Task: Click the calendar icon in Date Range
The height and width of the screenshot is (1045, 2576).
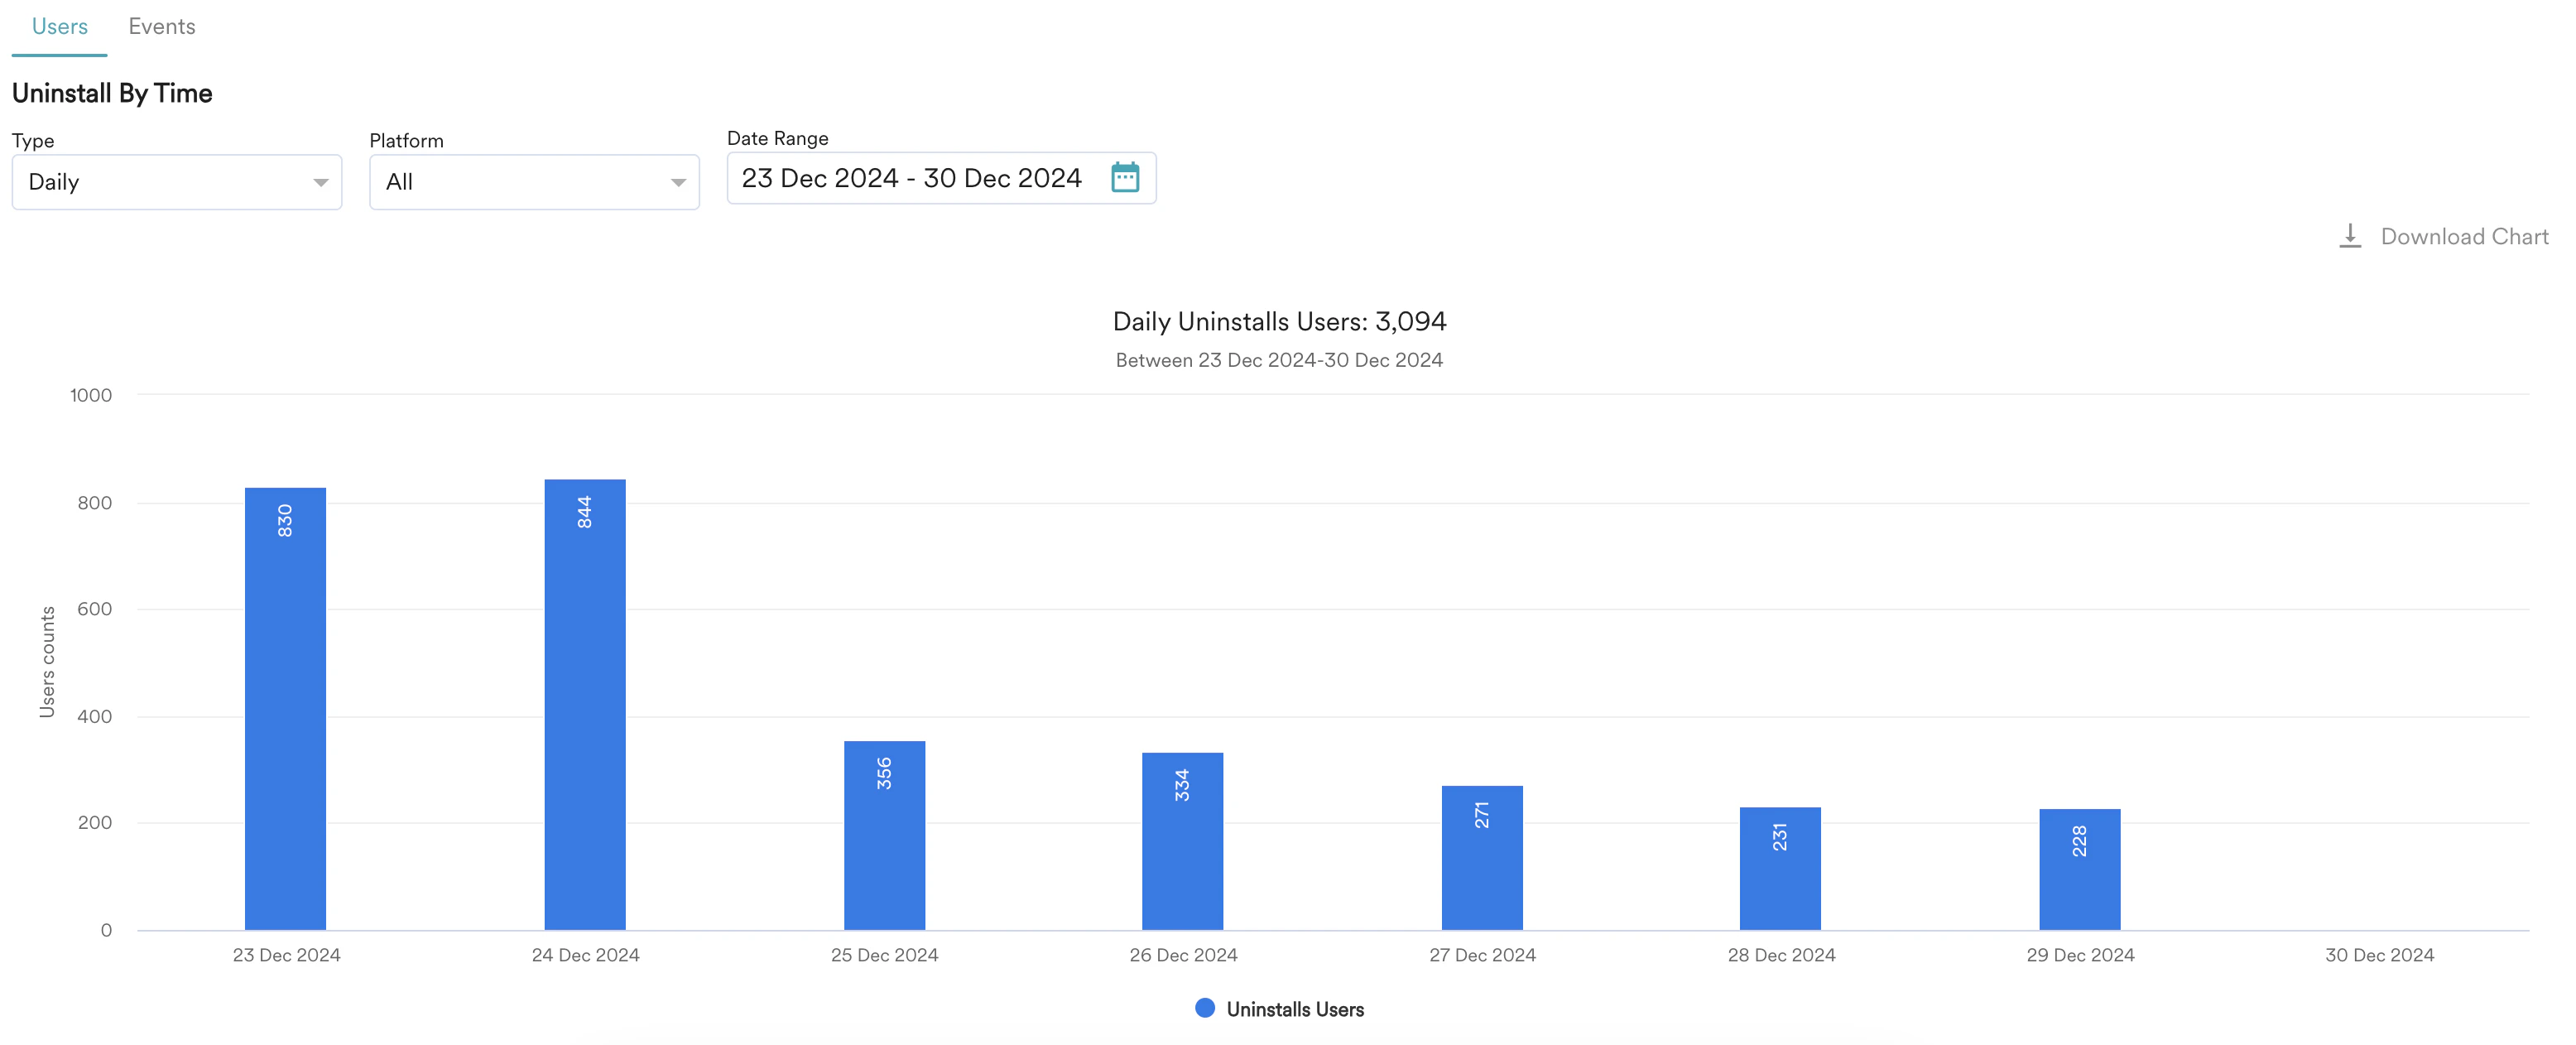Action: [x=1125, y=178]
